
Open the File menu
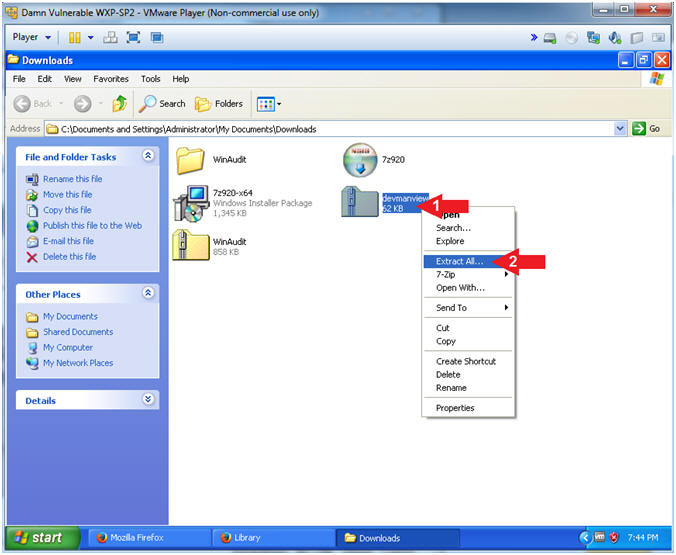19,79
